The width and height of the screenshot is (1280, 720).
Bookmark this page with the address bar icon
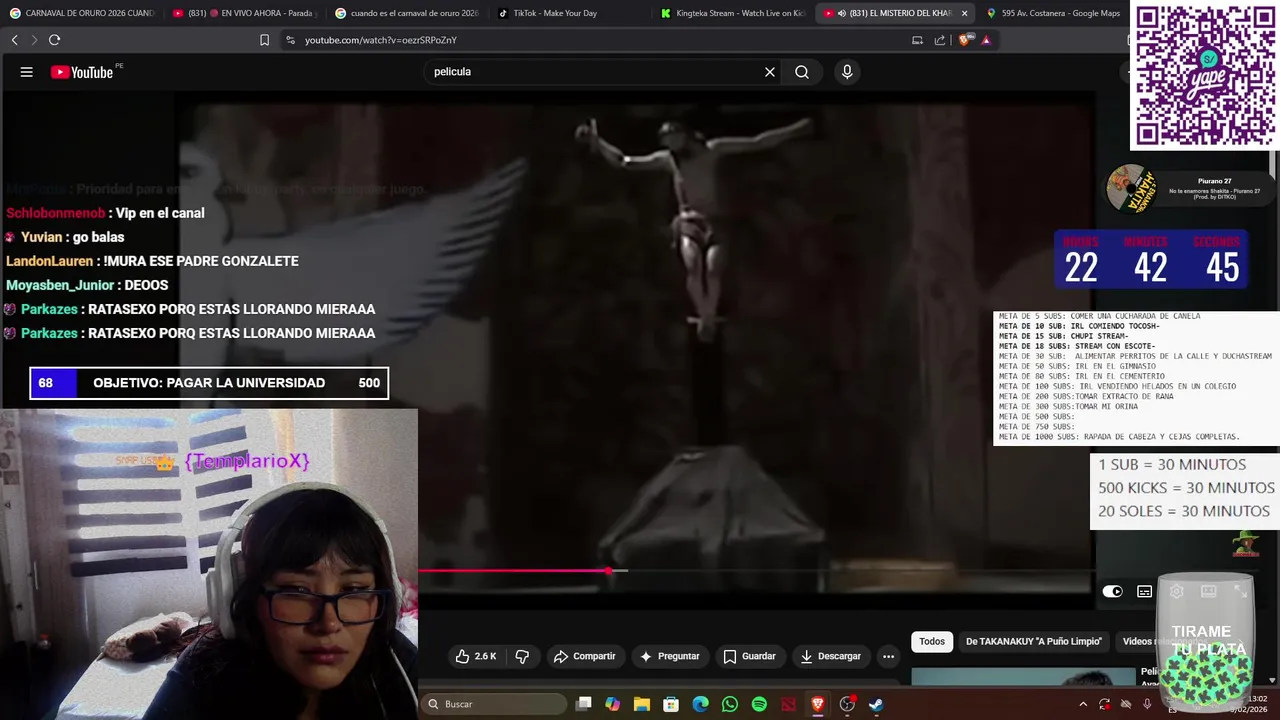264,40
